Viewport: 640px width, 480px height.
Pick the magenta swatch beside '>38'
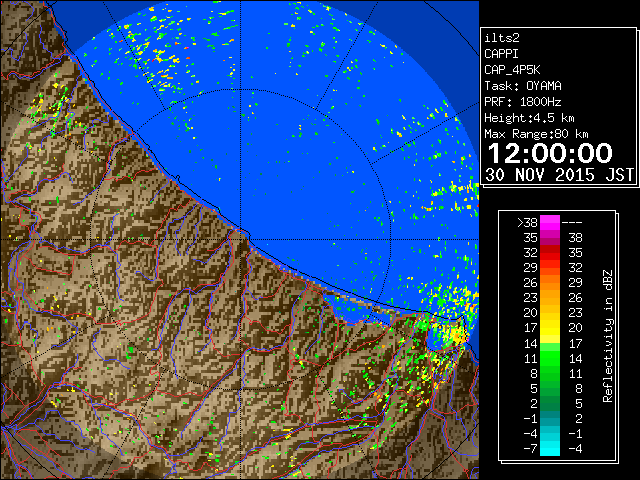coord(550,222)
